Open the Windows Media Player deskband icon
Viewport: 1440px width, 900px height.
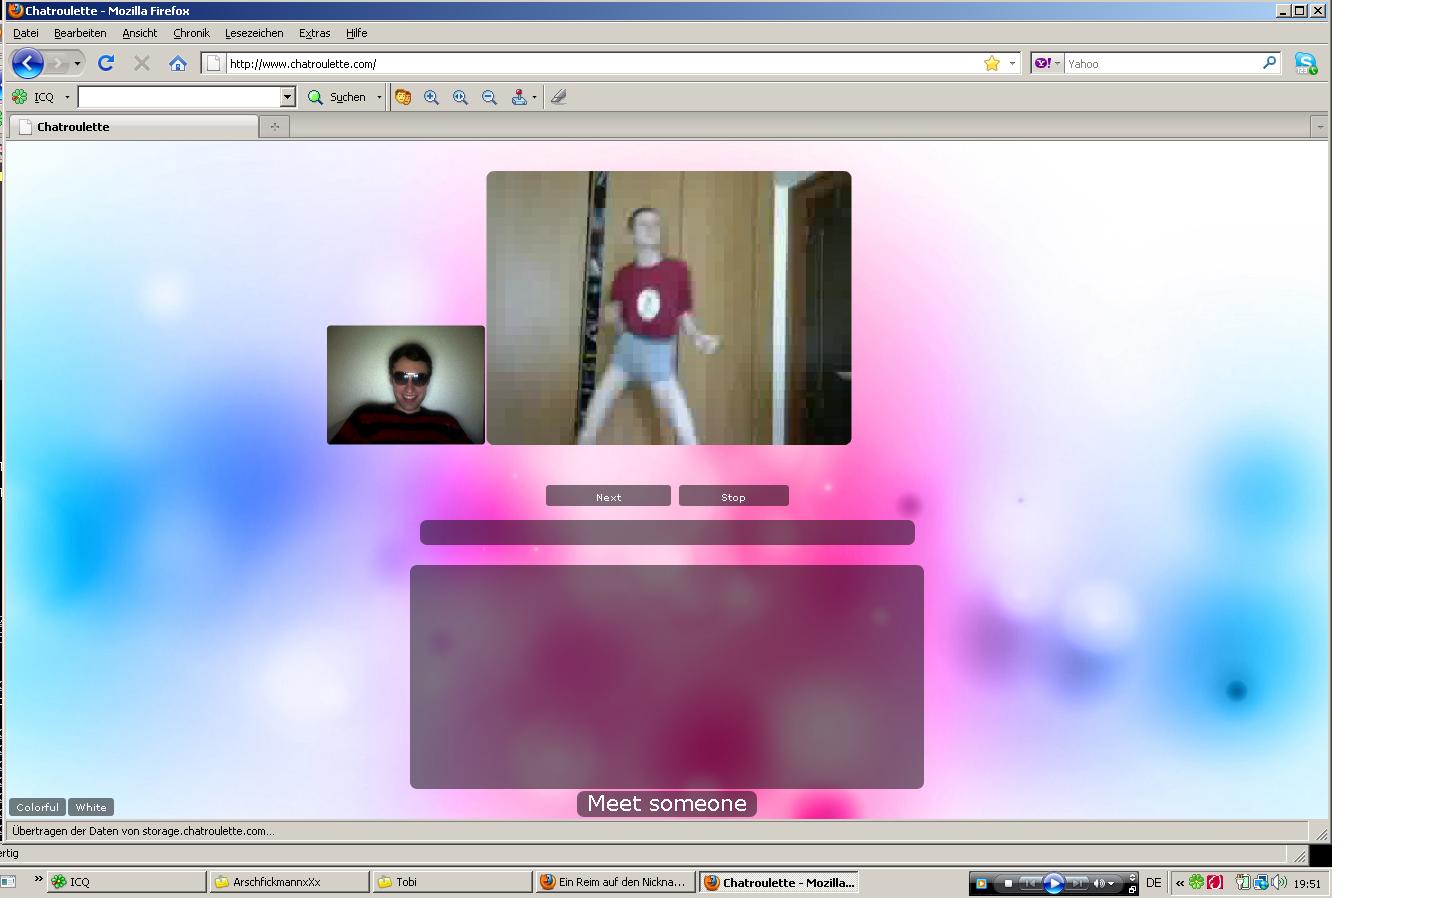980,884
